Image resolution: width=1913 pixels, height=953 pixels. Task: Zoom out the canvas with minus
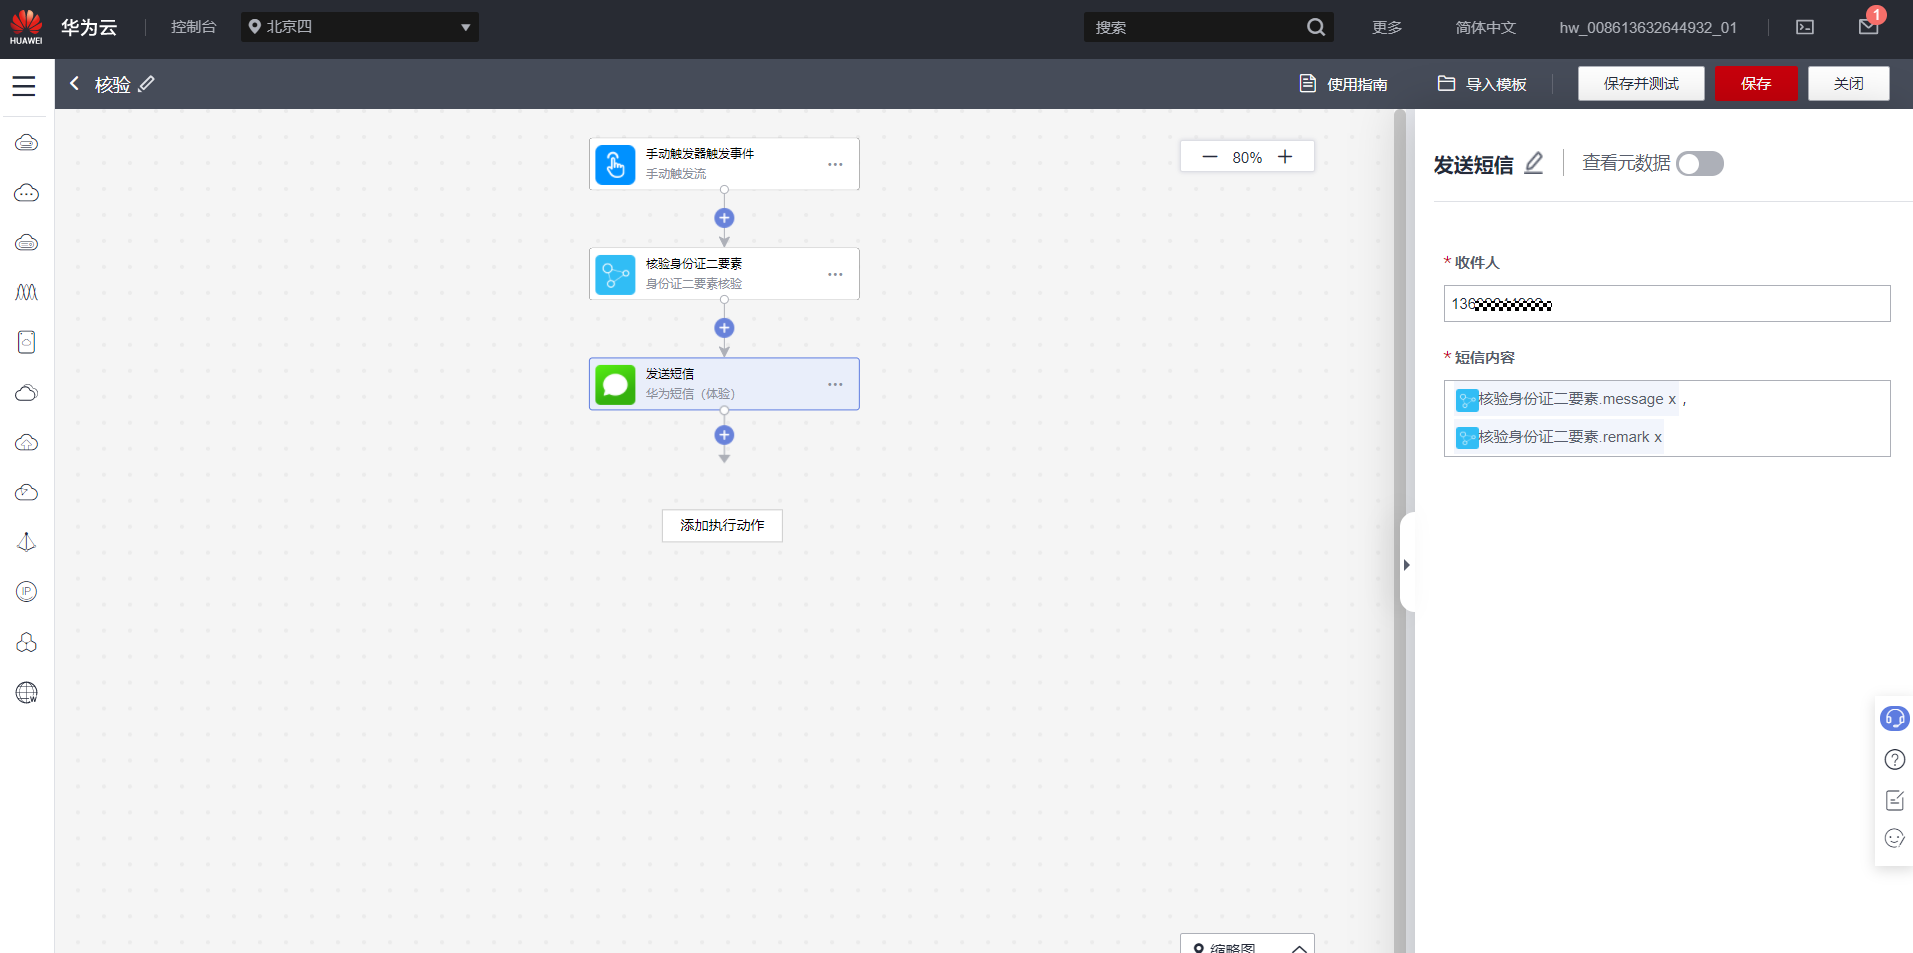[x=1210, y=157]
